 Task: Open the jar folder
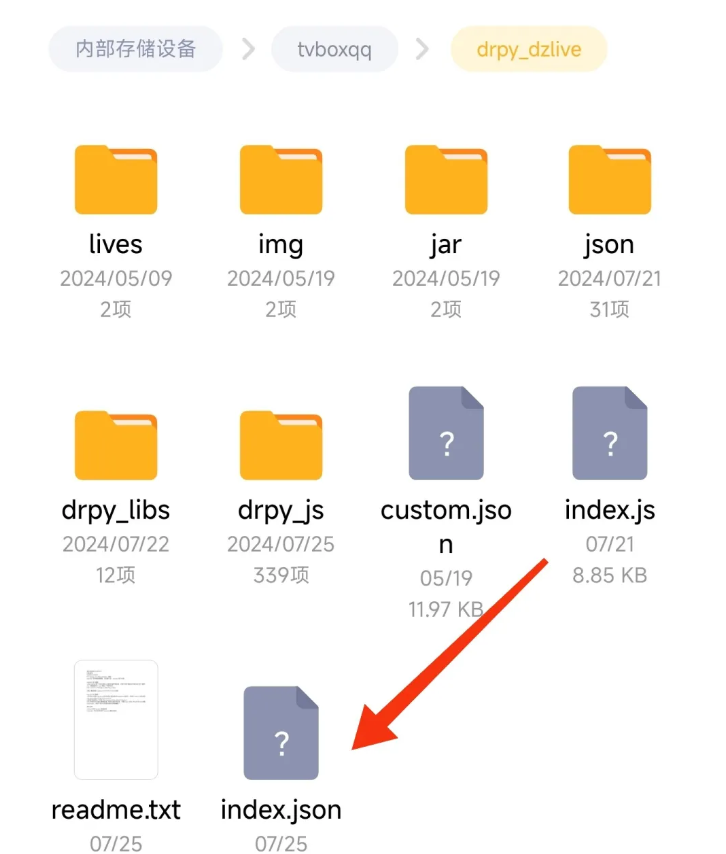(x=446, y=180)
